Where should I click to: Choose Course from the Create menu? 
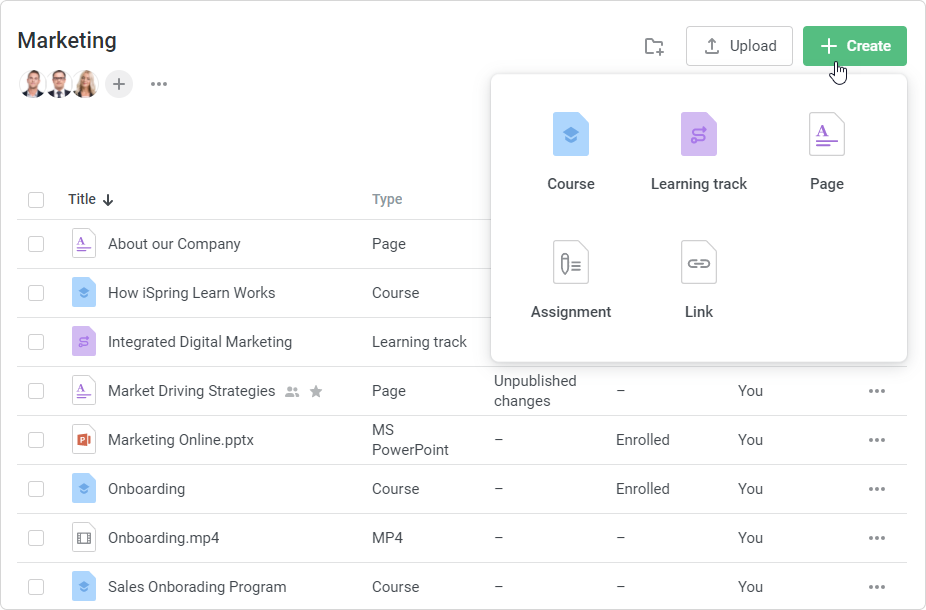tap(571, 135)
